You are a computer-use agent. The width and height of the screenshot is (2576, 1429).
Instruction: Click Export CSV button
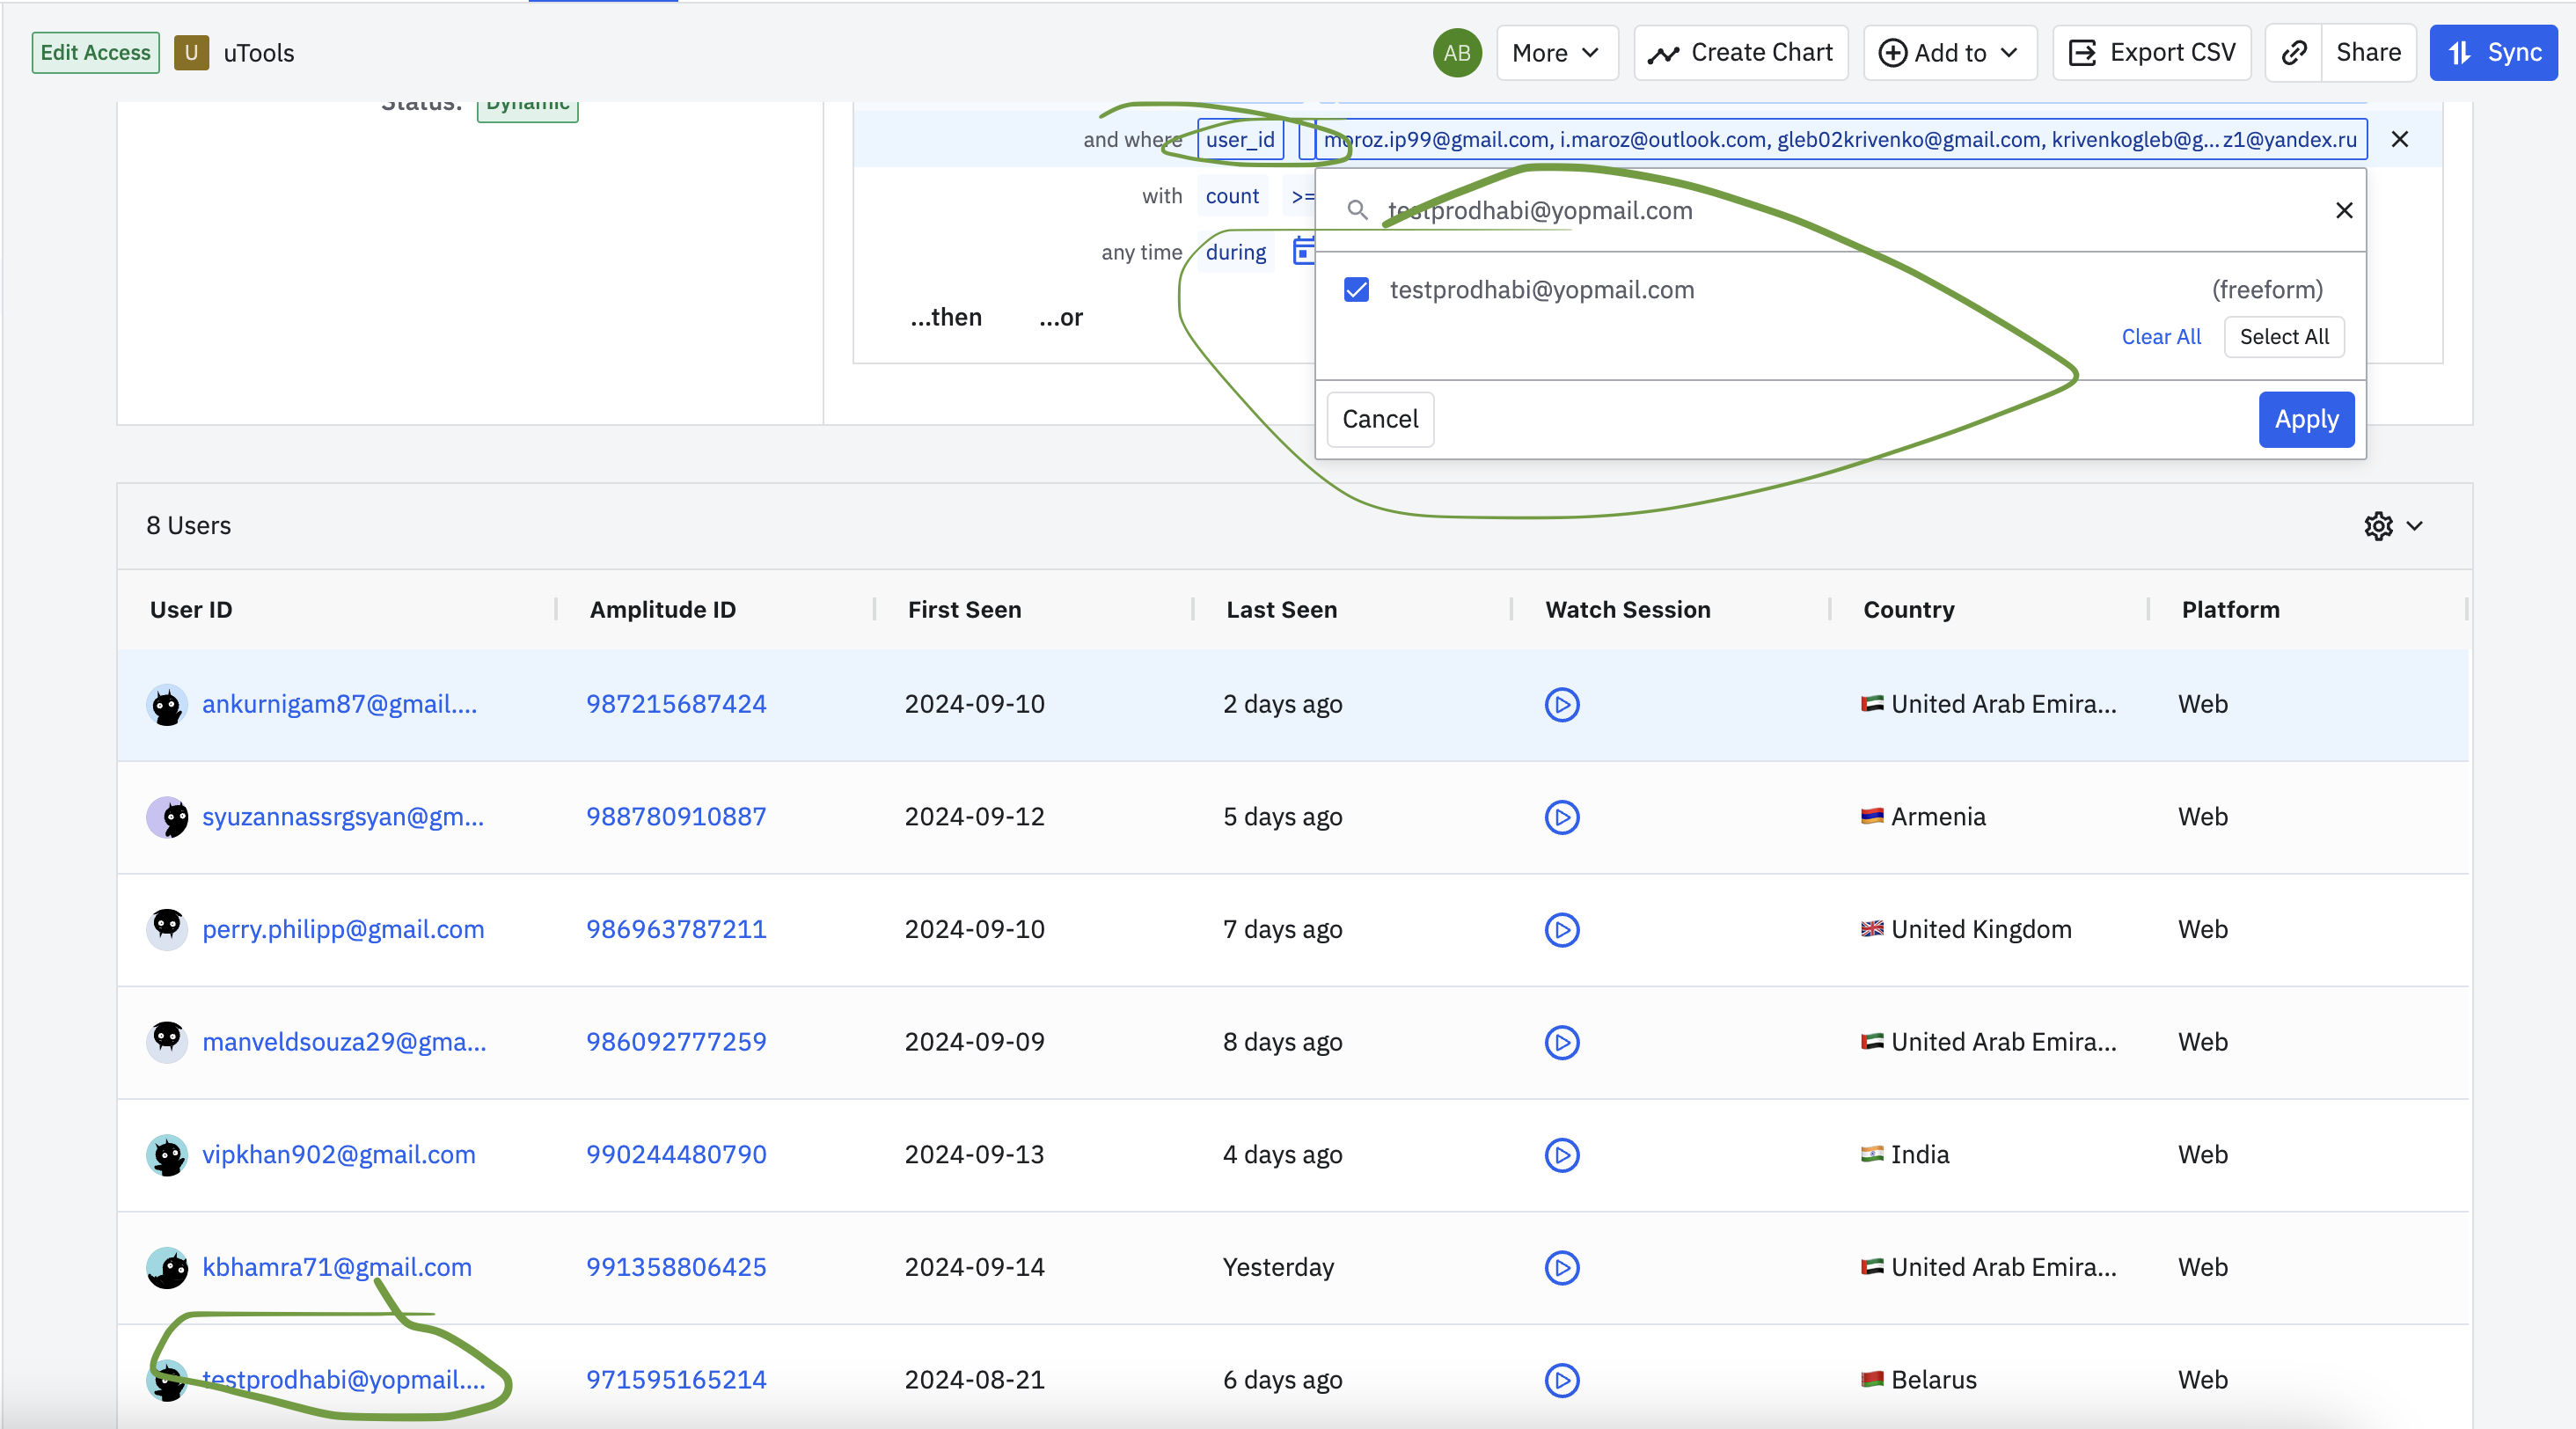click(2151, 53)
